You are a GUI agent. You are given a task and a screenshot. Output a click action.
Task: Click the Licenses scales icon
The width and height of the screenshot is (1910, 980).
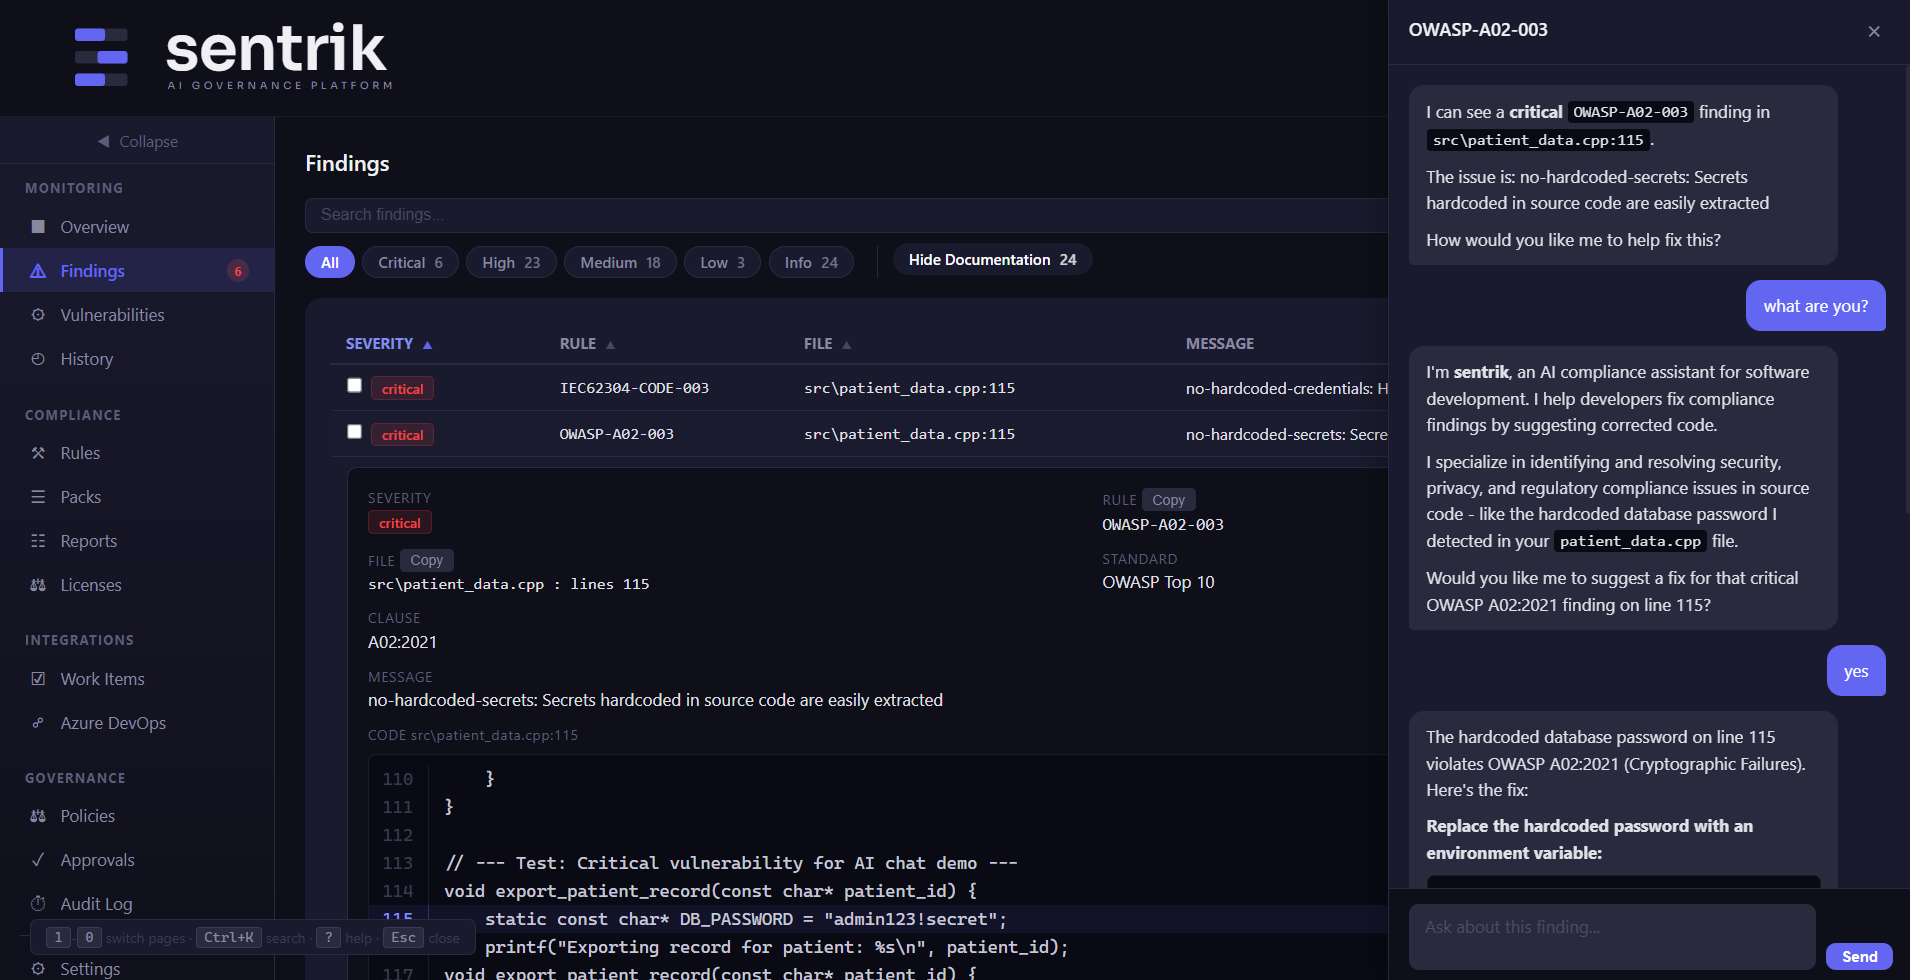coord(38,585)
